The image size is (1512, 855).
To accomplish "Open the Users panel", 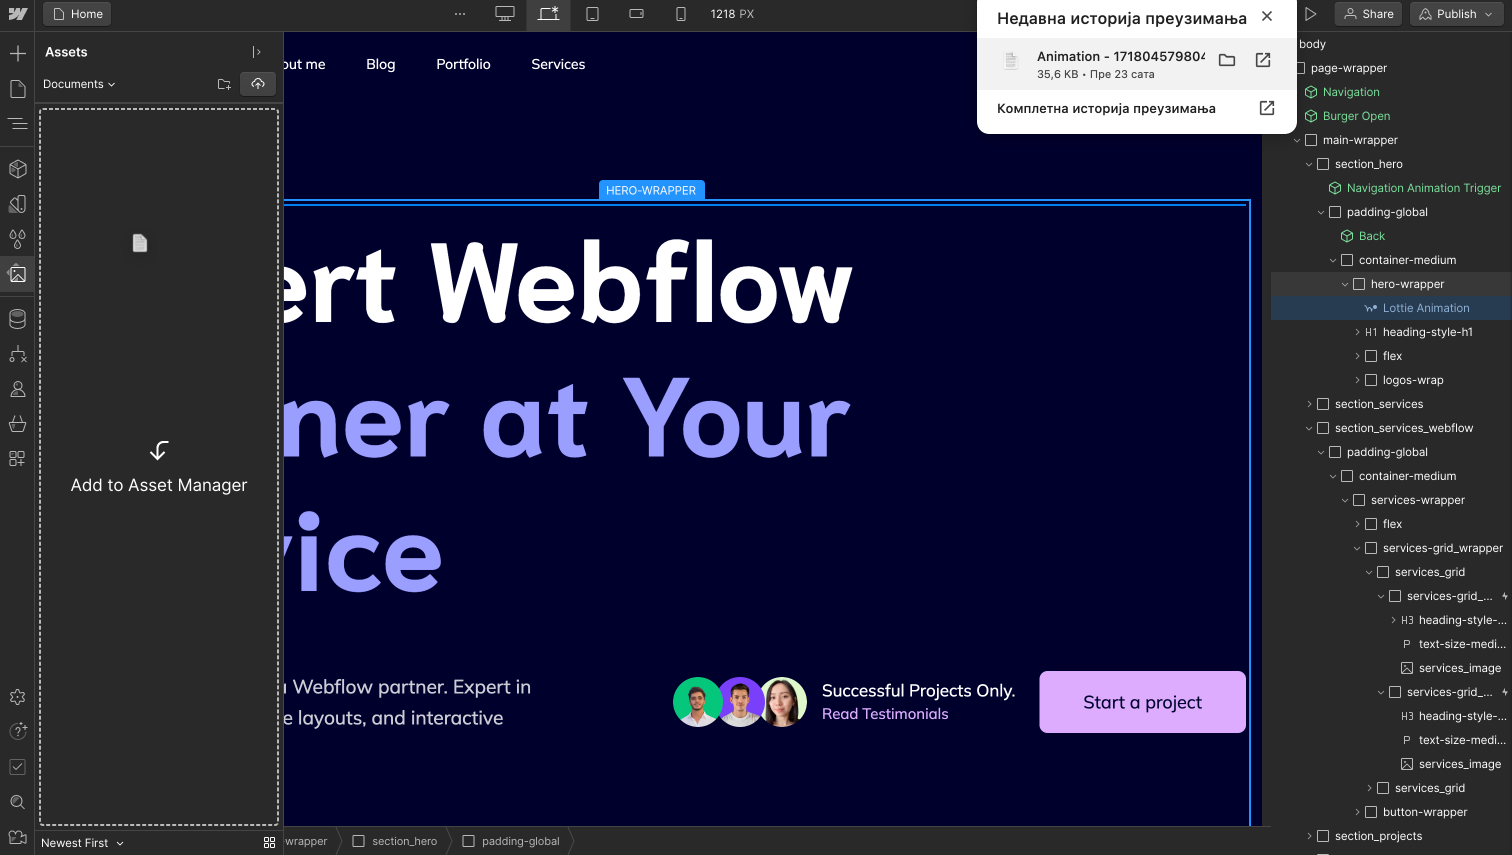I will (17, 389).
